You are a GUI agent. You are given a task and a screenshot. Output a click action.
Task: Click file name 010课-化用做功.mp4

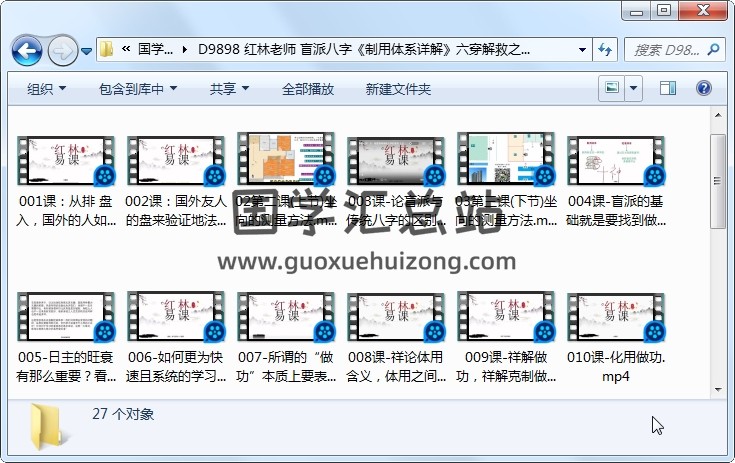click(x=616, y=366)
